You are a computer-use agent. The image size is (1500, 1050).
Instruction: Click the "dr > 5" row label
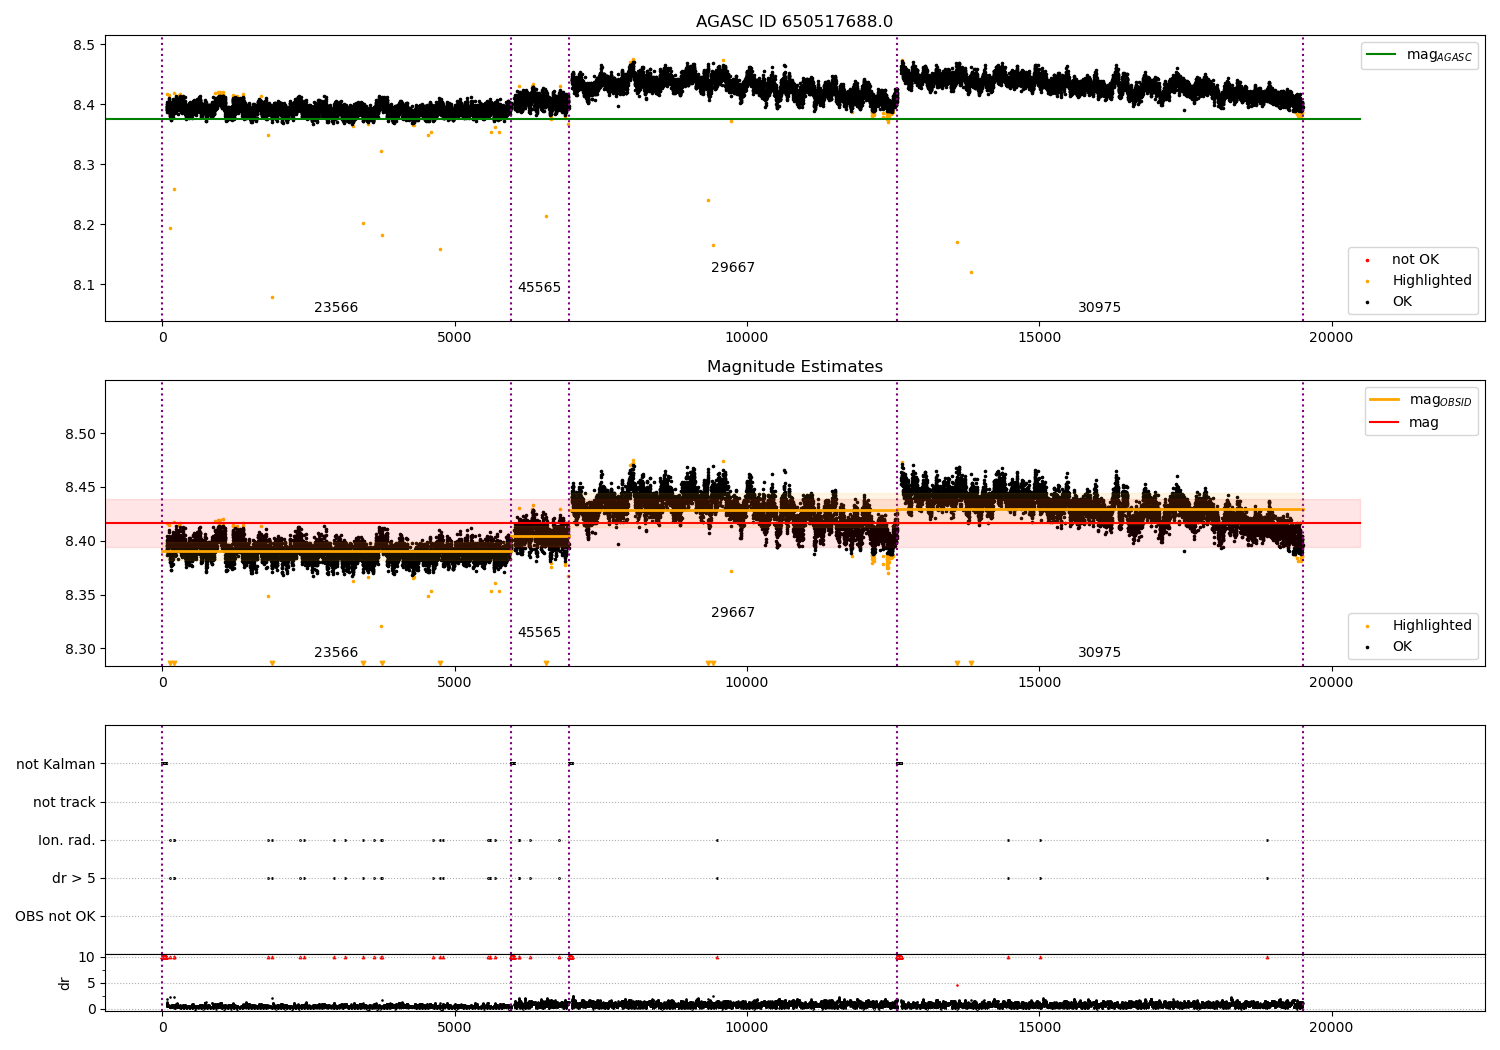(x=74, y=879)
